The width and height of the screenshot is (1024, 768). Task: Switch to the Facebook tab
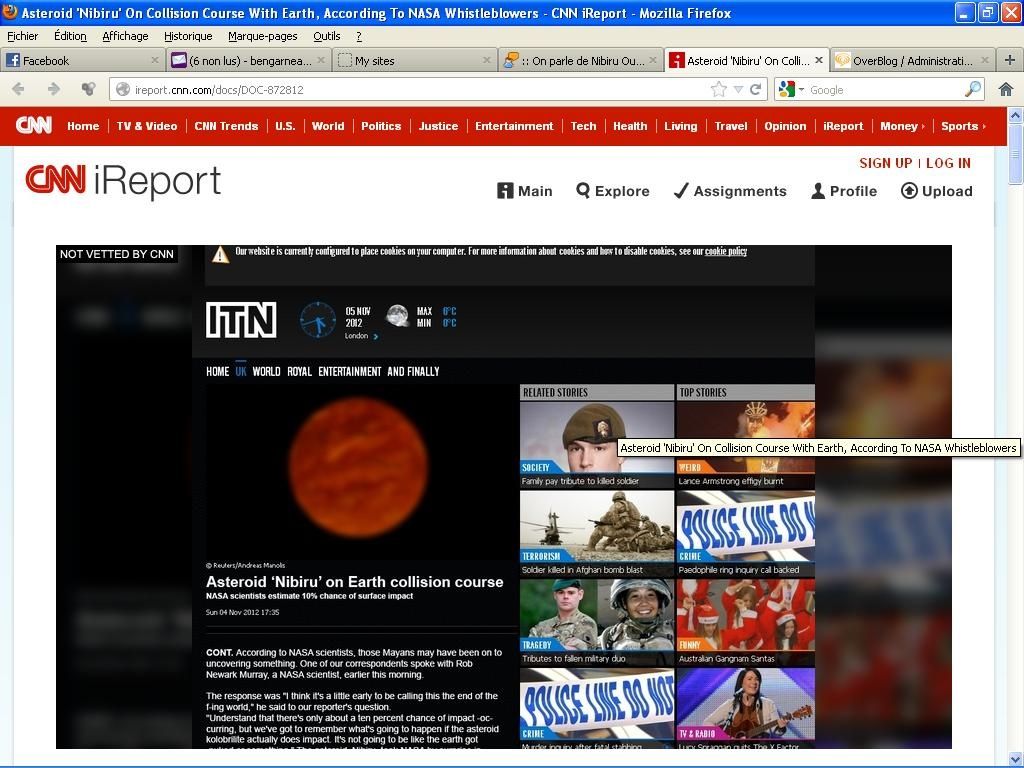(83, 60)
